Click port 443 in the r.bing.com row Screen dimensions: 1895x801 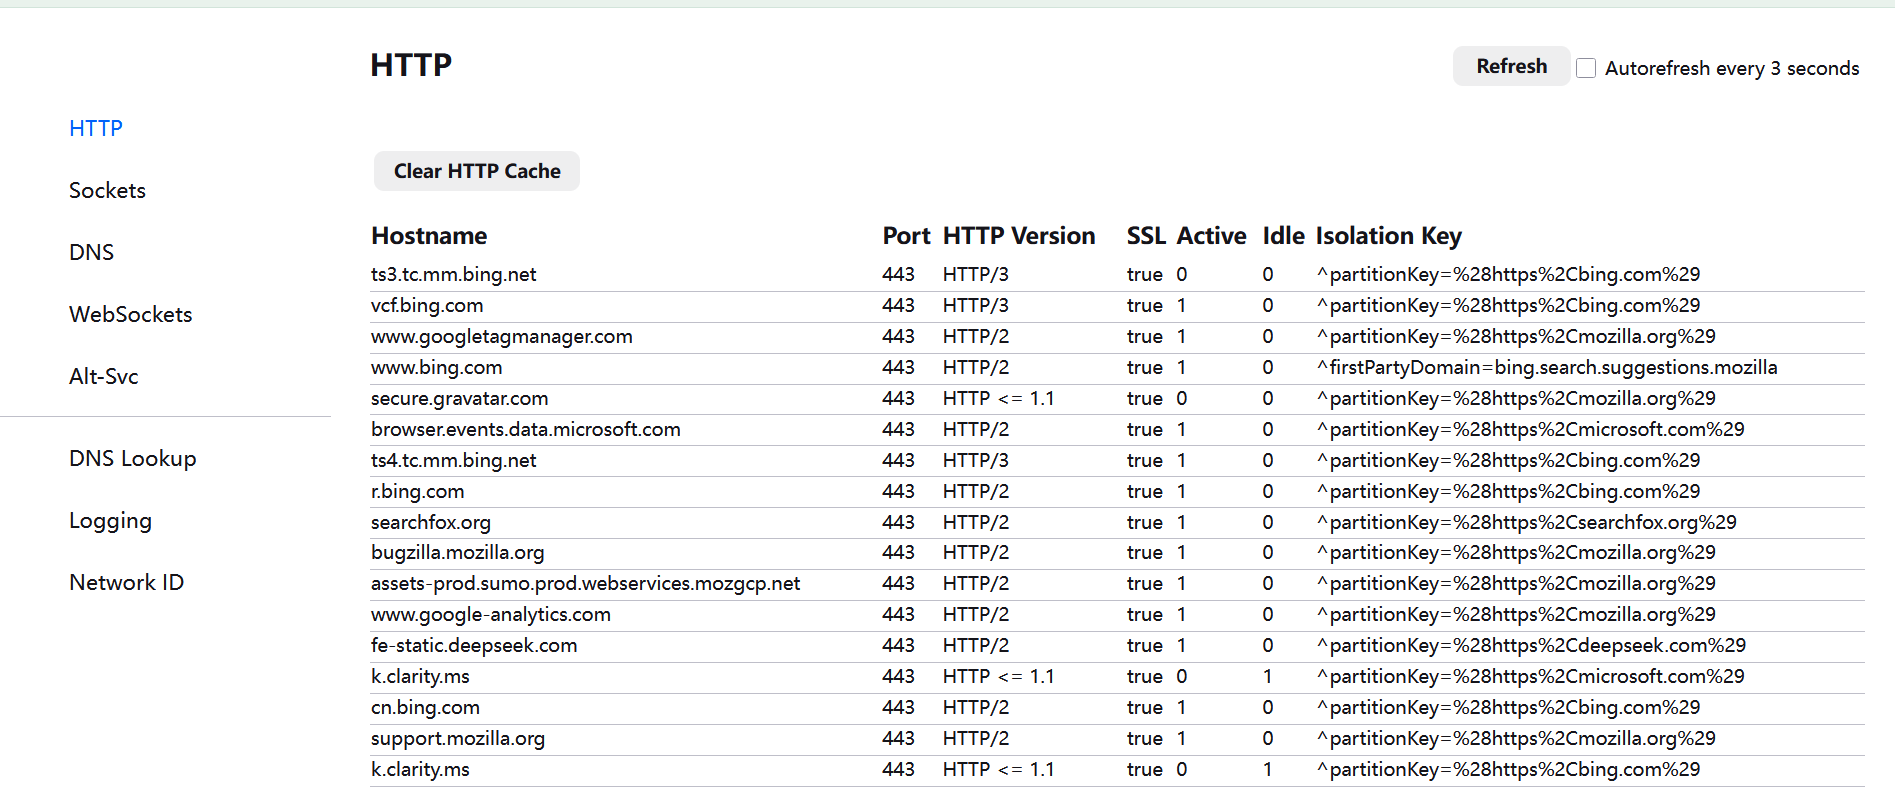tap(898, 491)
